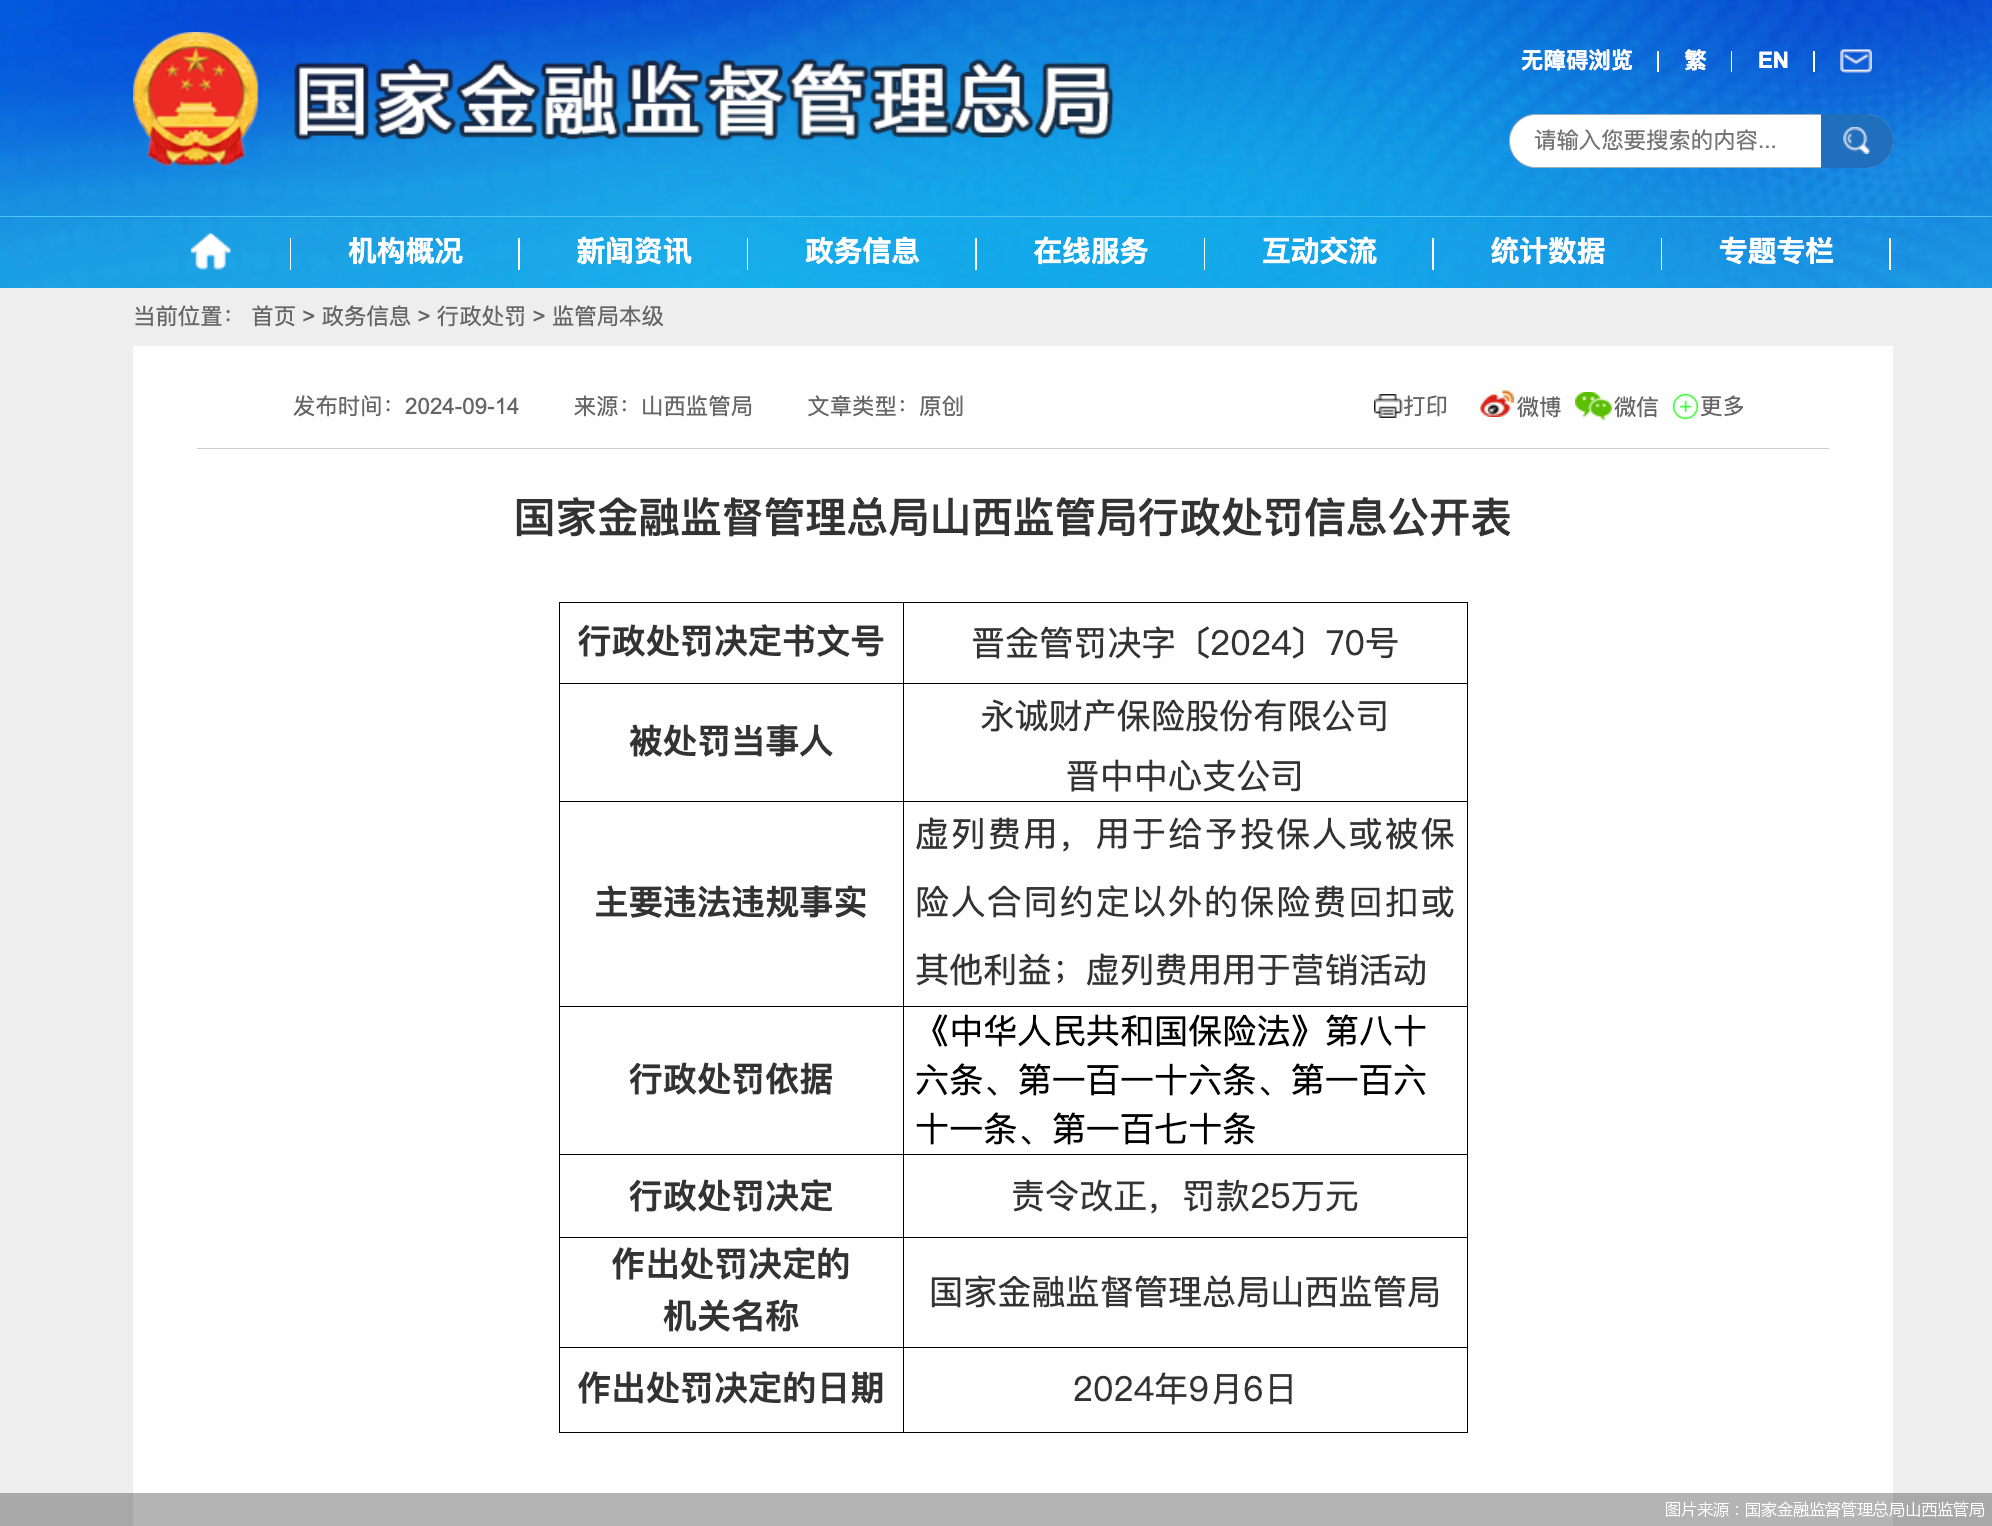Viewport: 1992px width, 1526px height.
Task: Switch to traditional Chinese via 繁
Action: [1694, 61]
